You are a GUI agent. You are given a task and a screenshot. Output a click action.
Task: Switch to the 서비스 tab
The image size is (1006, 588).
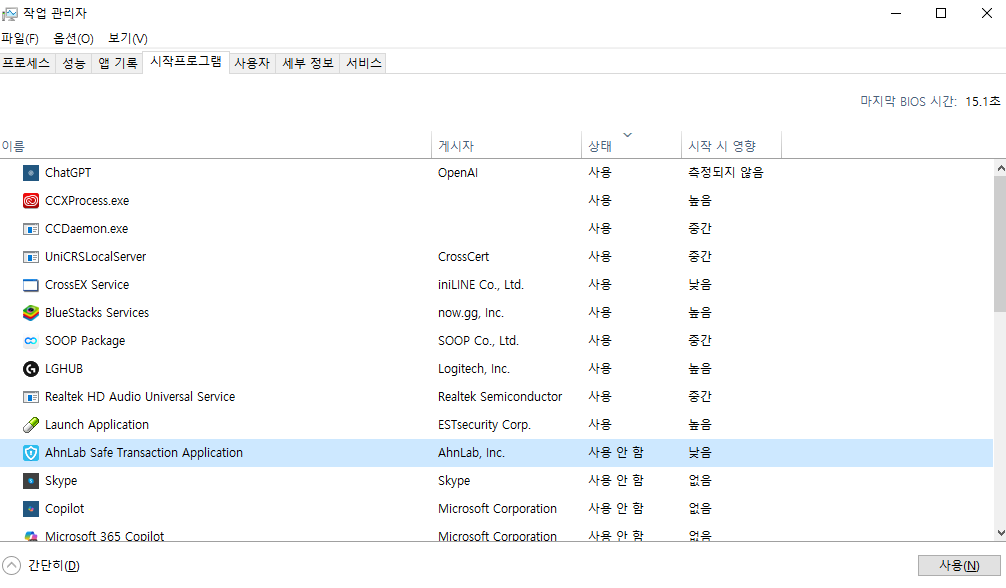click(x=364, y=63)
